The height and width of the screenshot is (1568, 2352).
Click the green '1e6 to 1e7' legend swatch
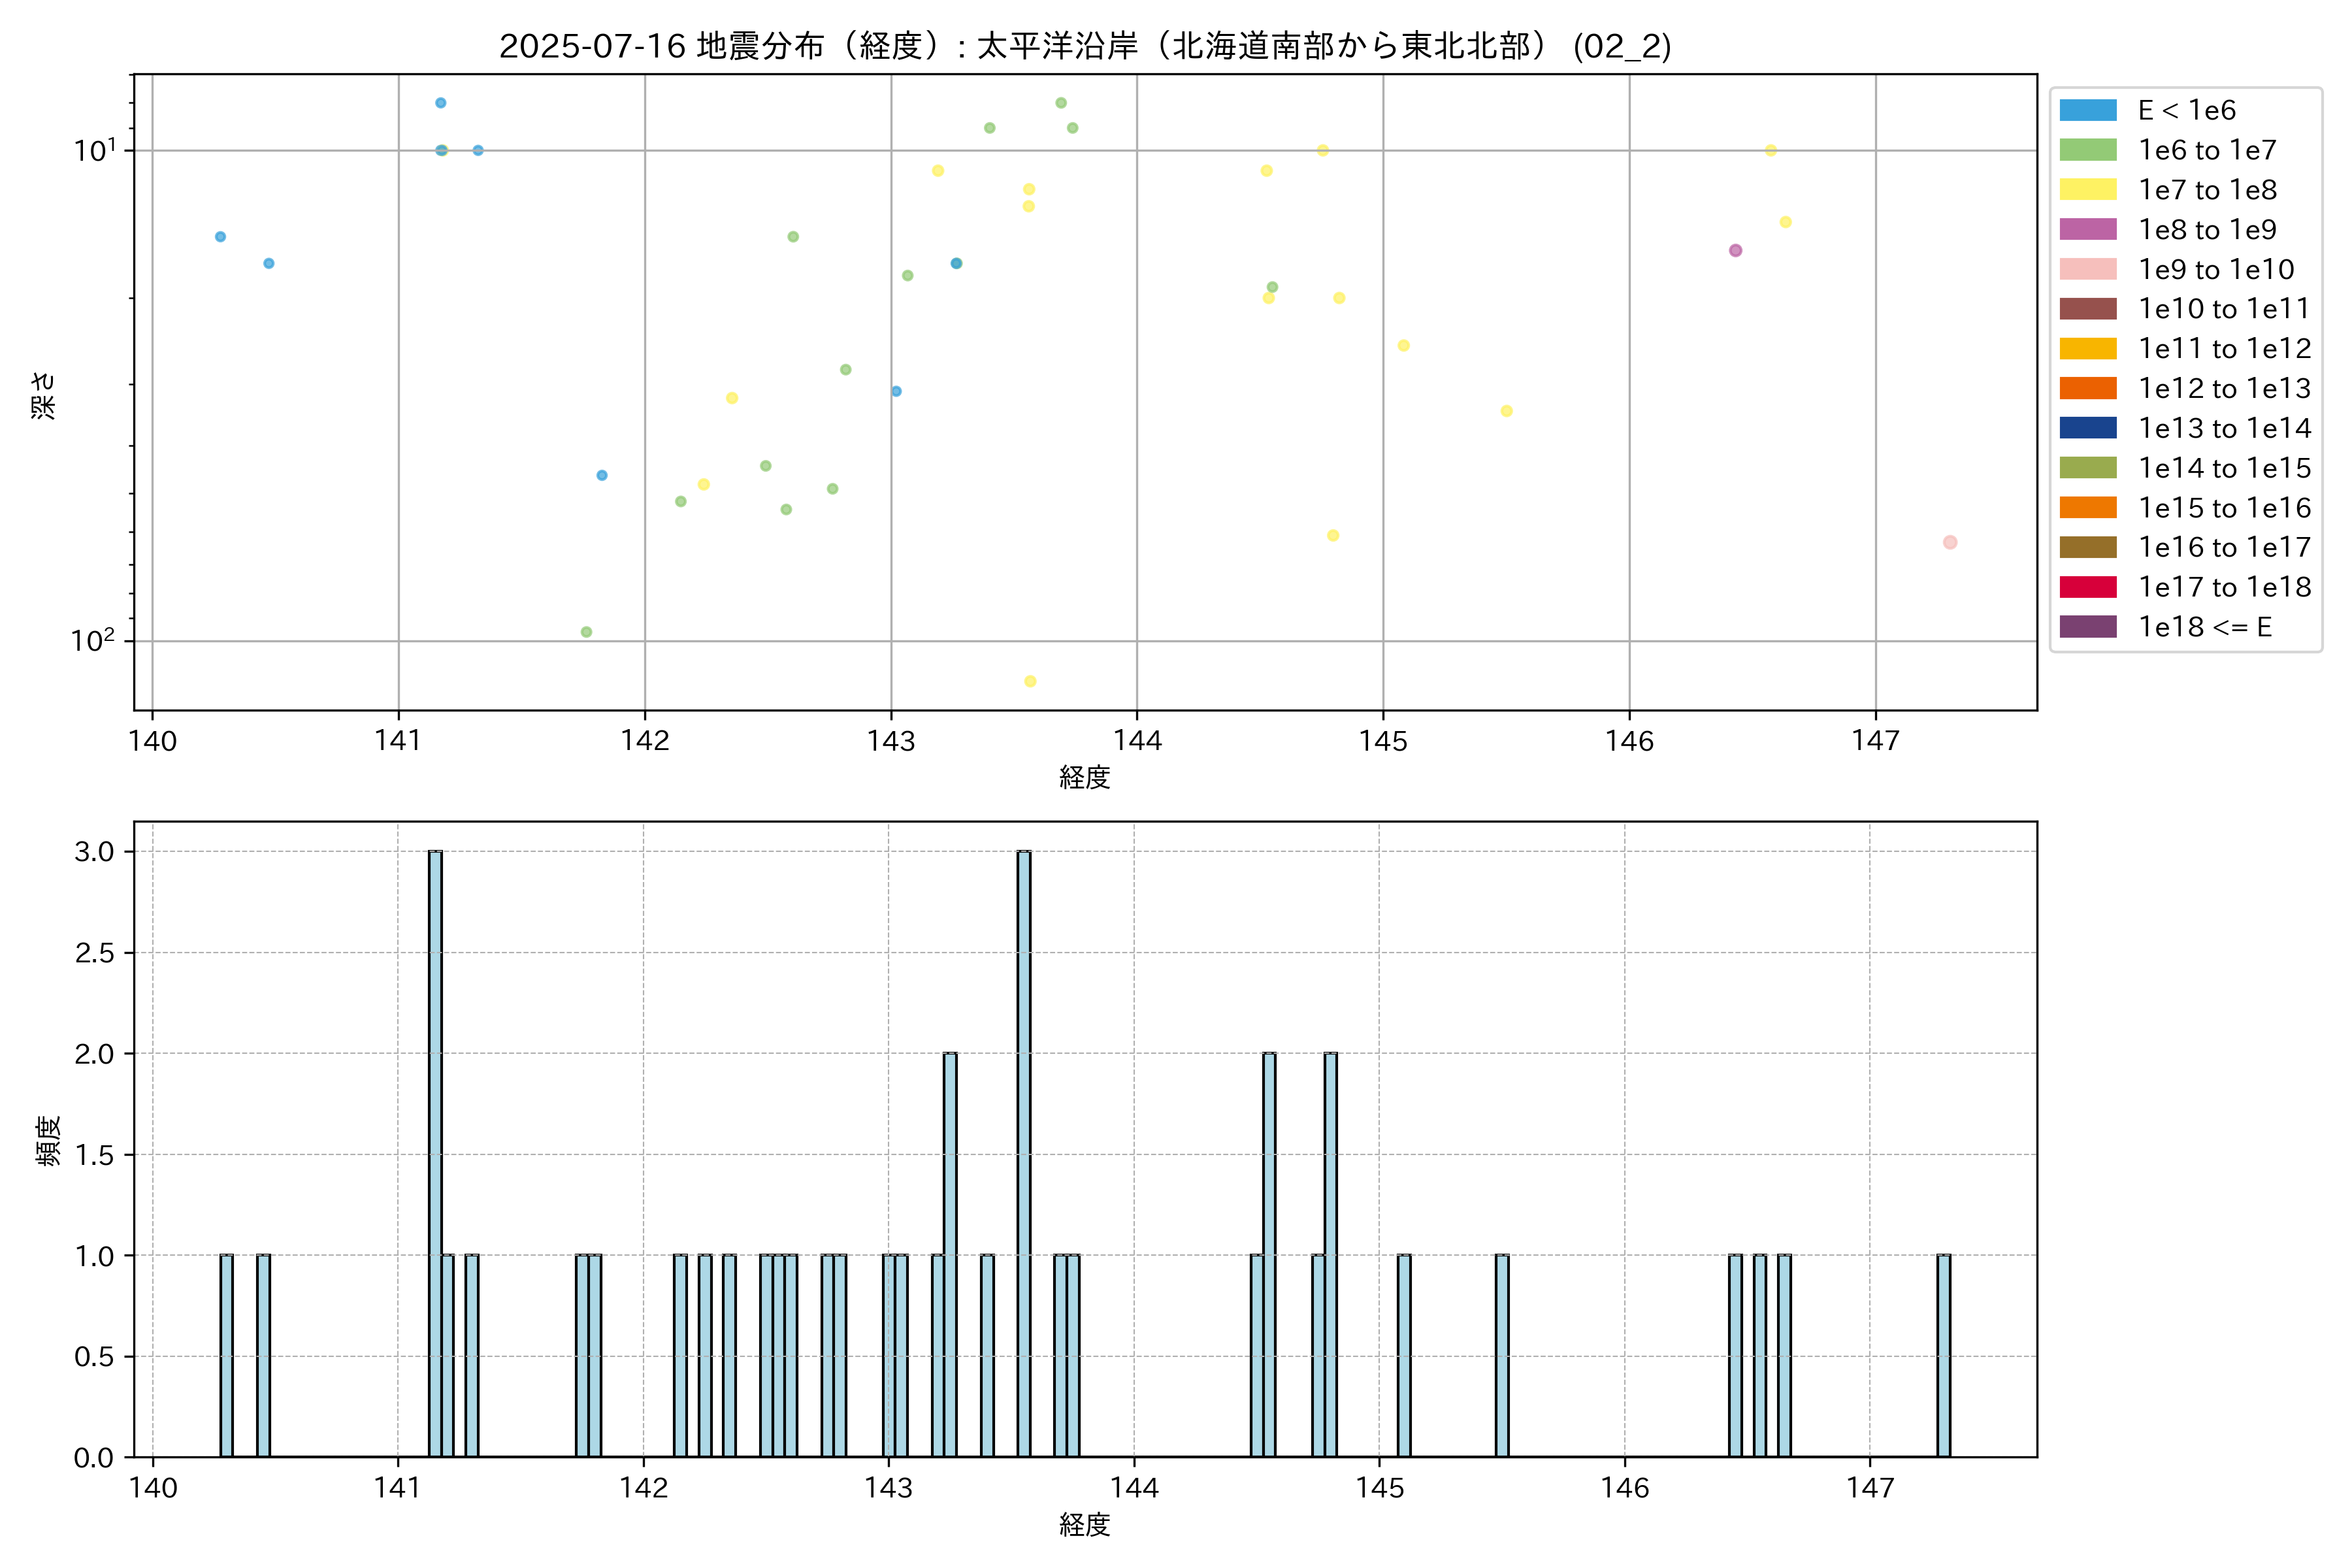click(x=2087, y=150)
